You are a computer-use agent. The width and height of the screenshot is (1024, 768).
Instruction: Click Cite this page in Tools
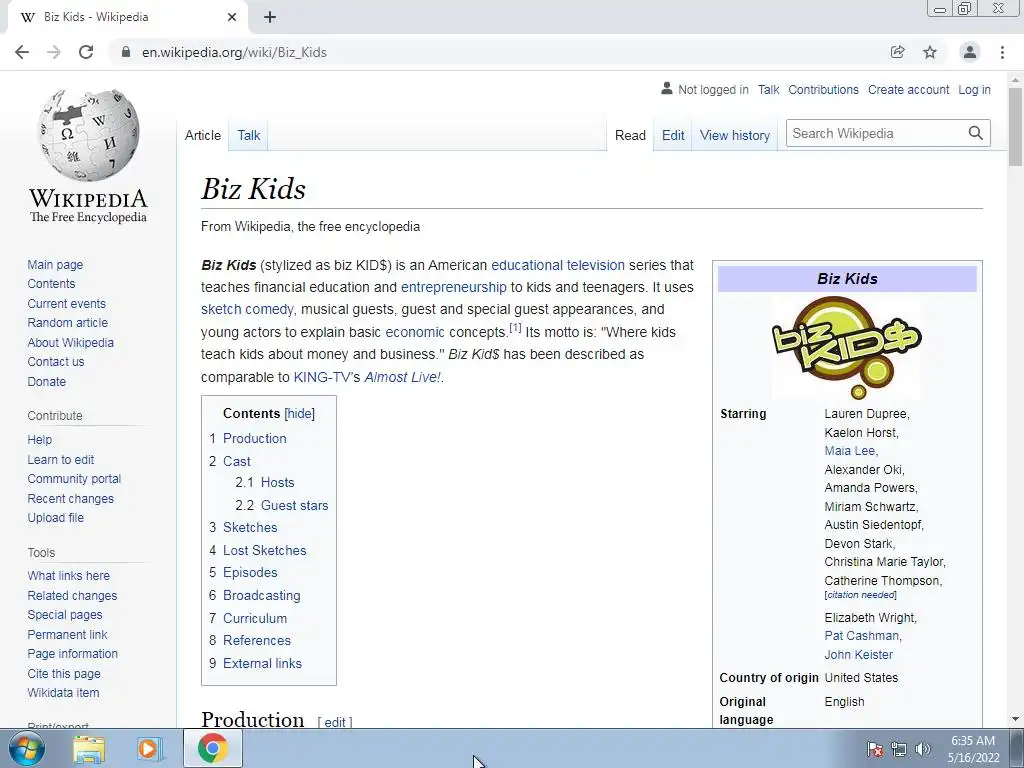64,673
